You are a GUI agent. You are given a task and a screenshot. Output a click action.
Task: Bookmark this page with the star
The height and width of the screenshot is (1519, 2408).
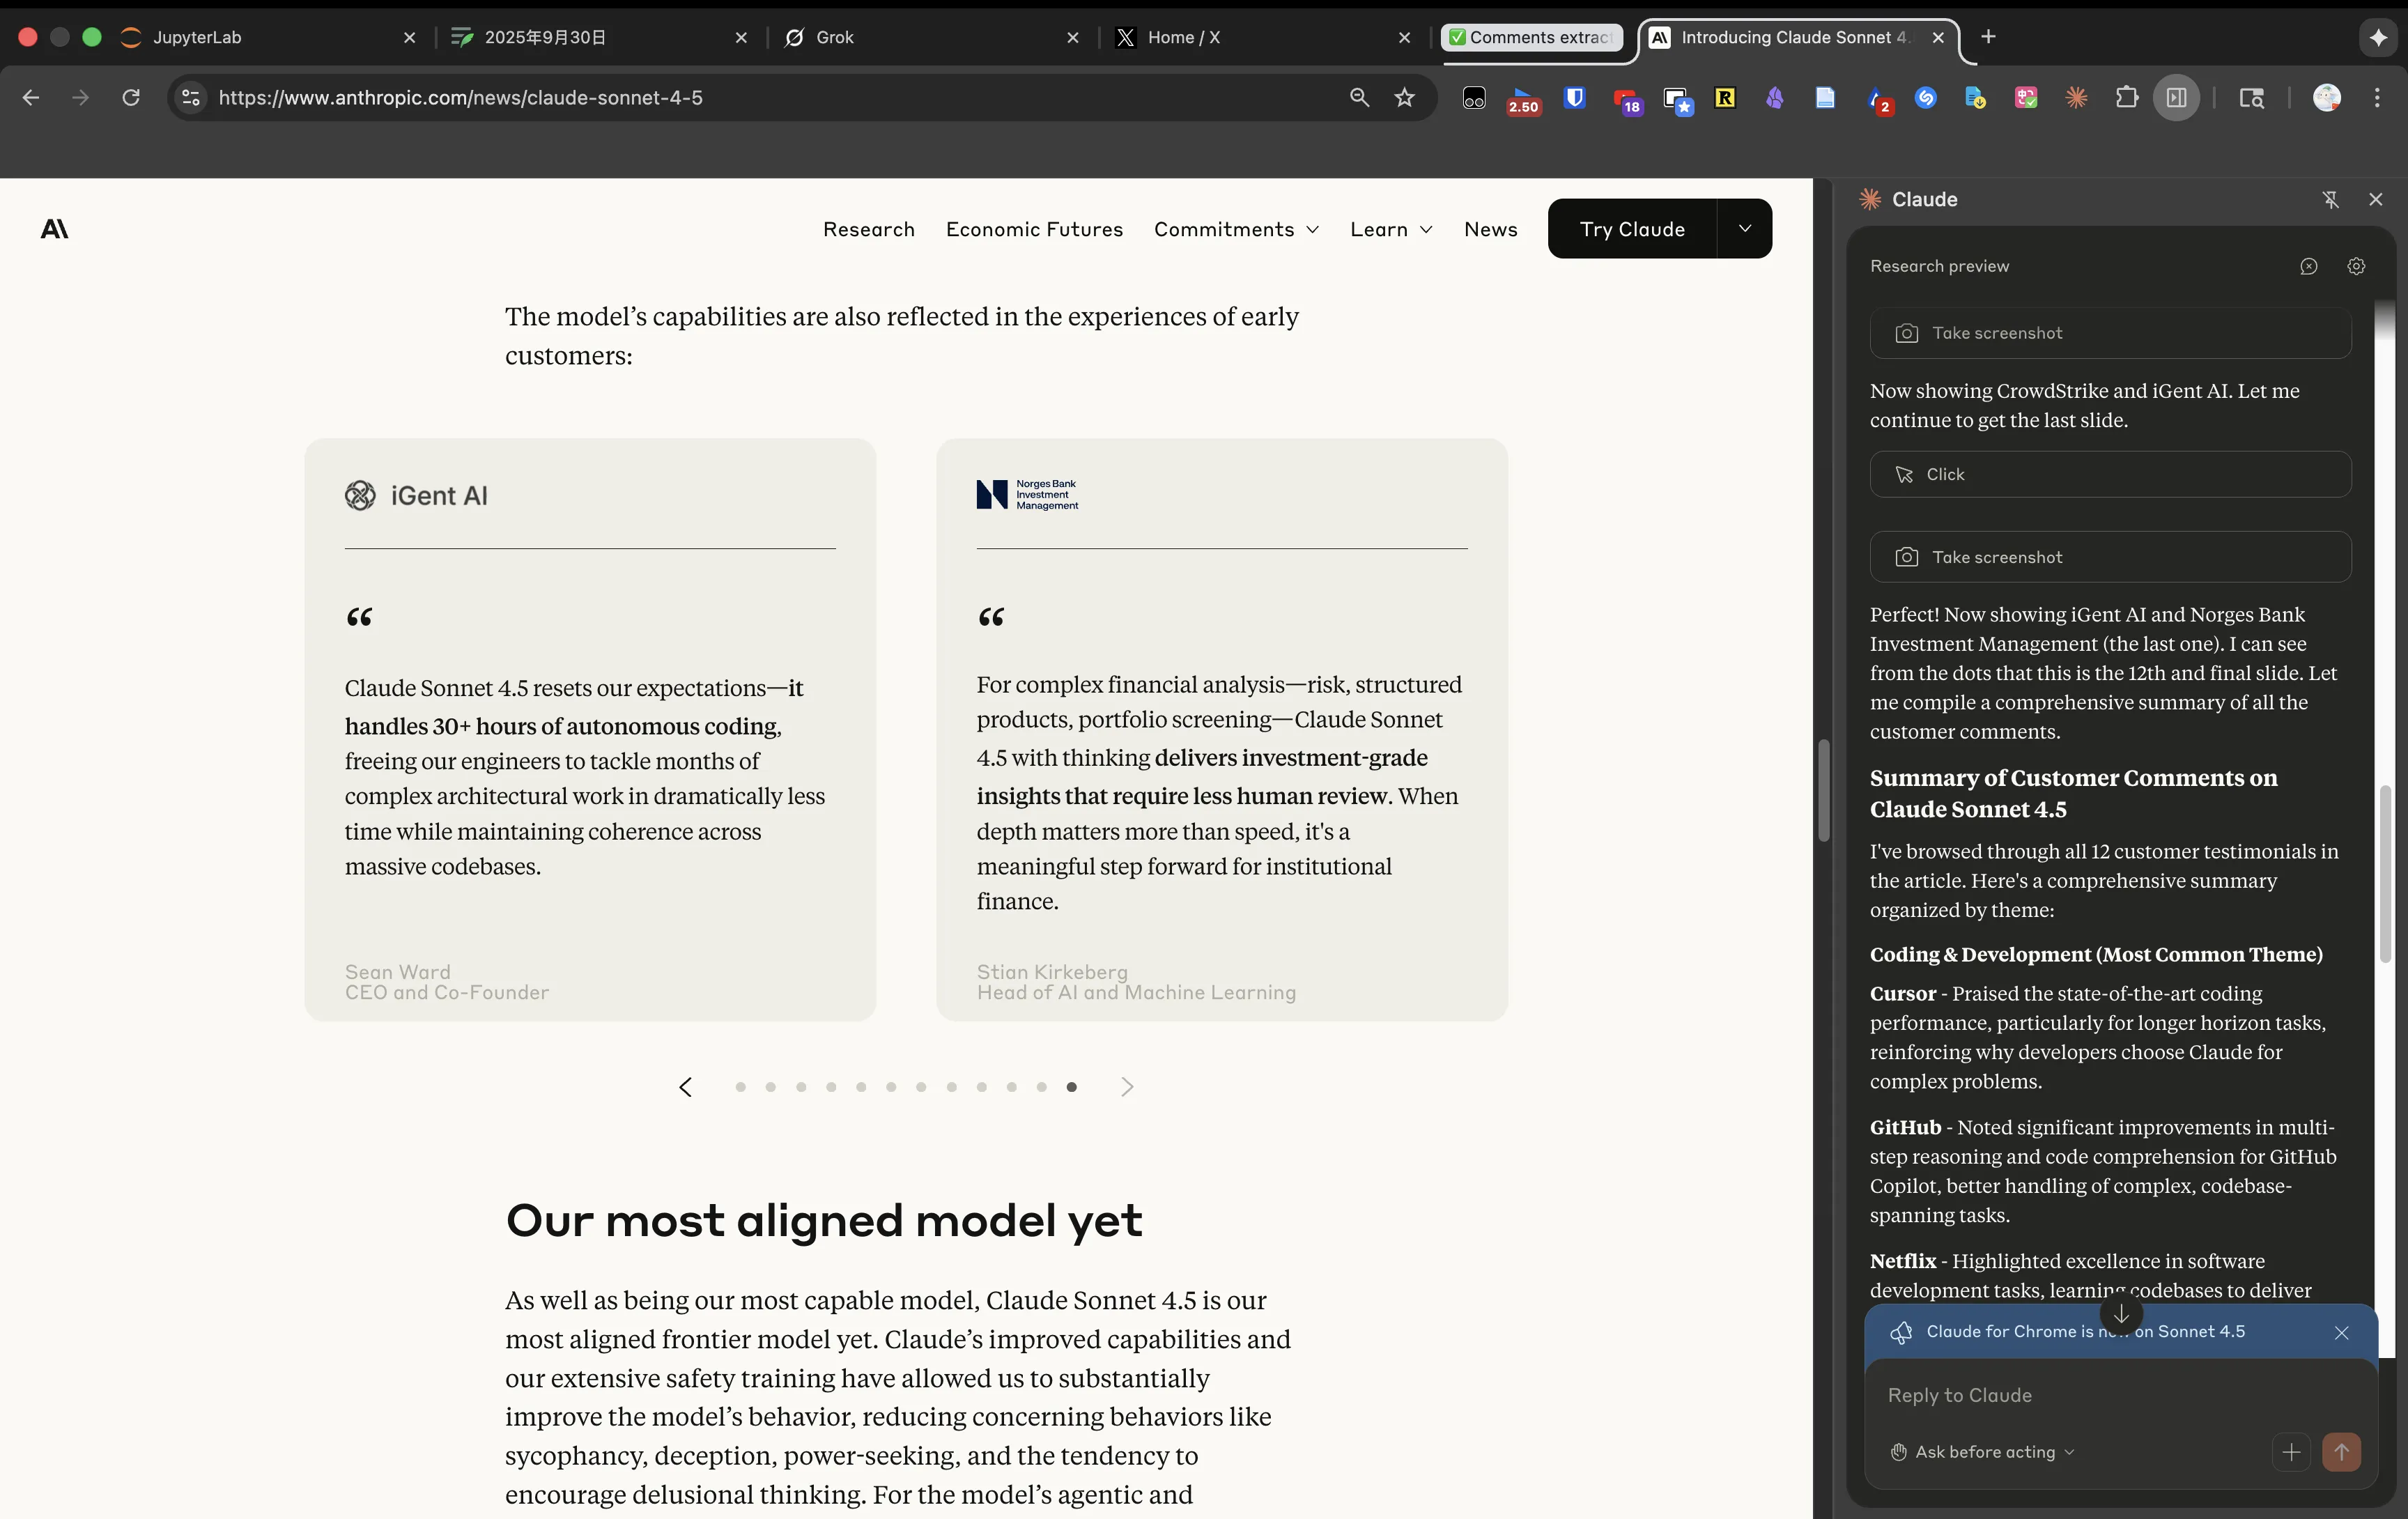[x=1405, y=97]
